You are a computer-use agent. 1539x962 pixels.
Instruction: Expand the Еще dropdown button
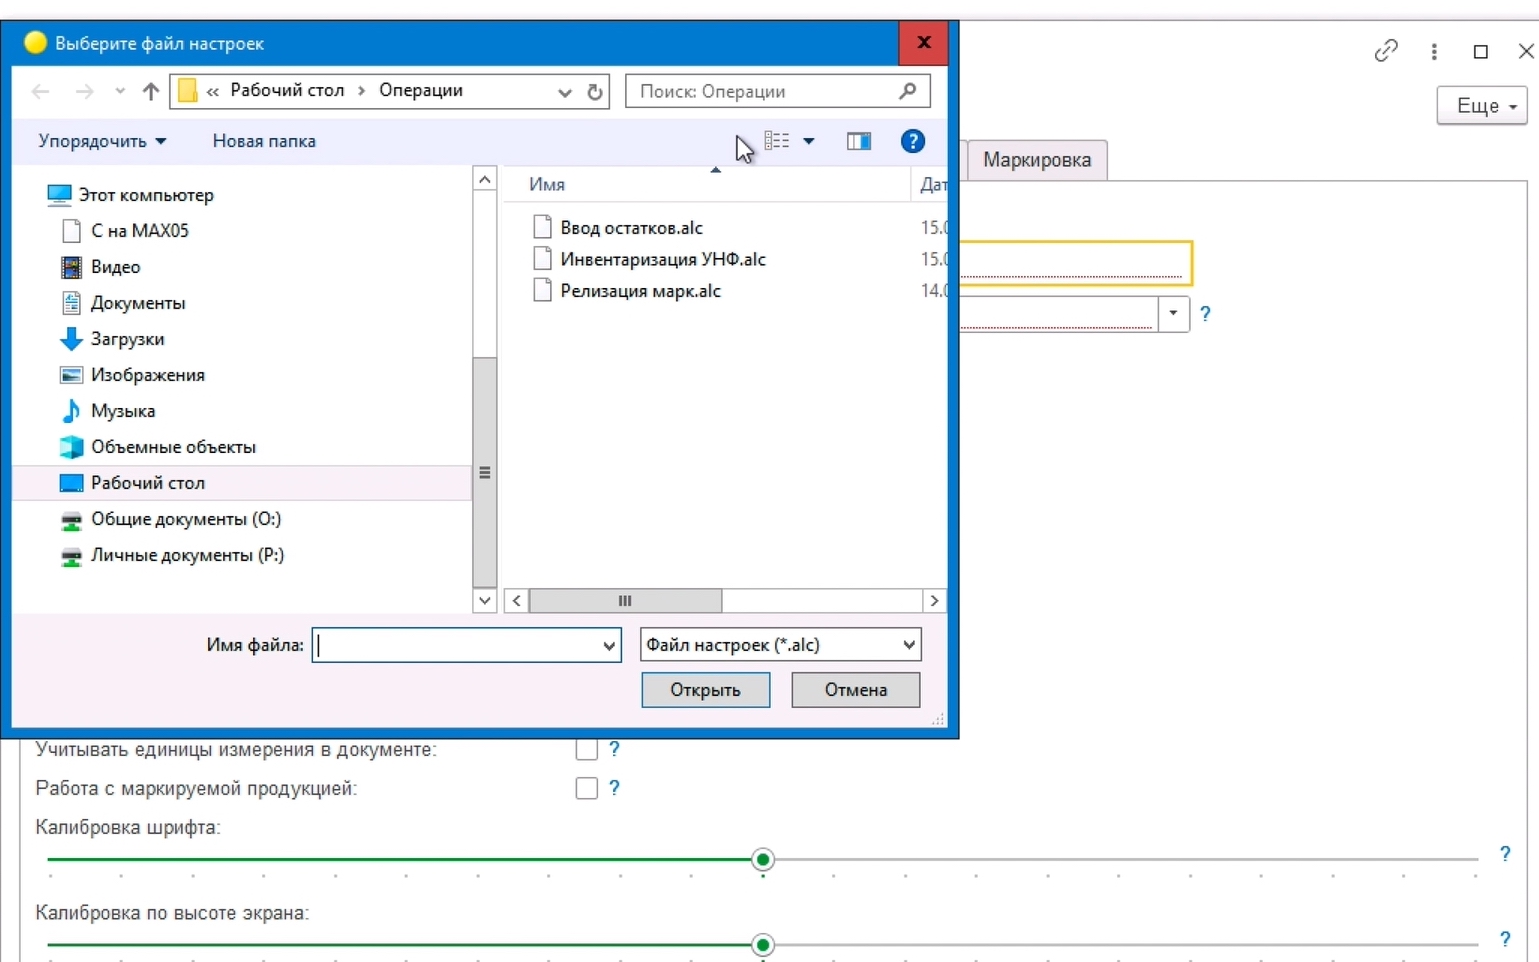(x=1482, y=106)
